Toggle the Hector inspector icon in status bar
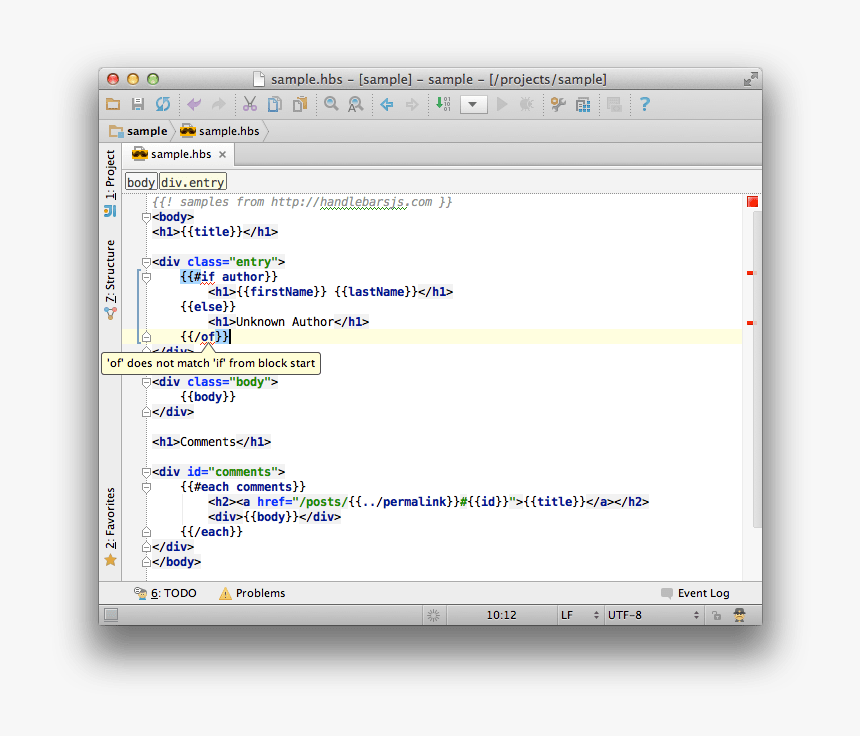This screenshot has width=860, height=736. [740, 615]
